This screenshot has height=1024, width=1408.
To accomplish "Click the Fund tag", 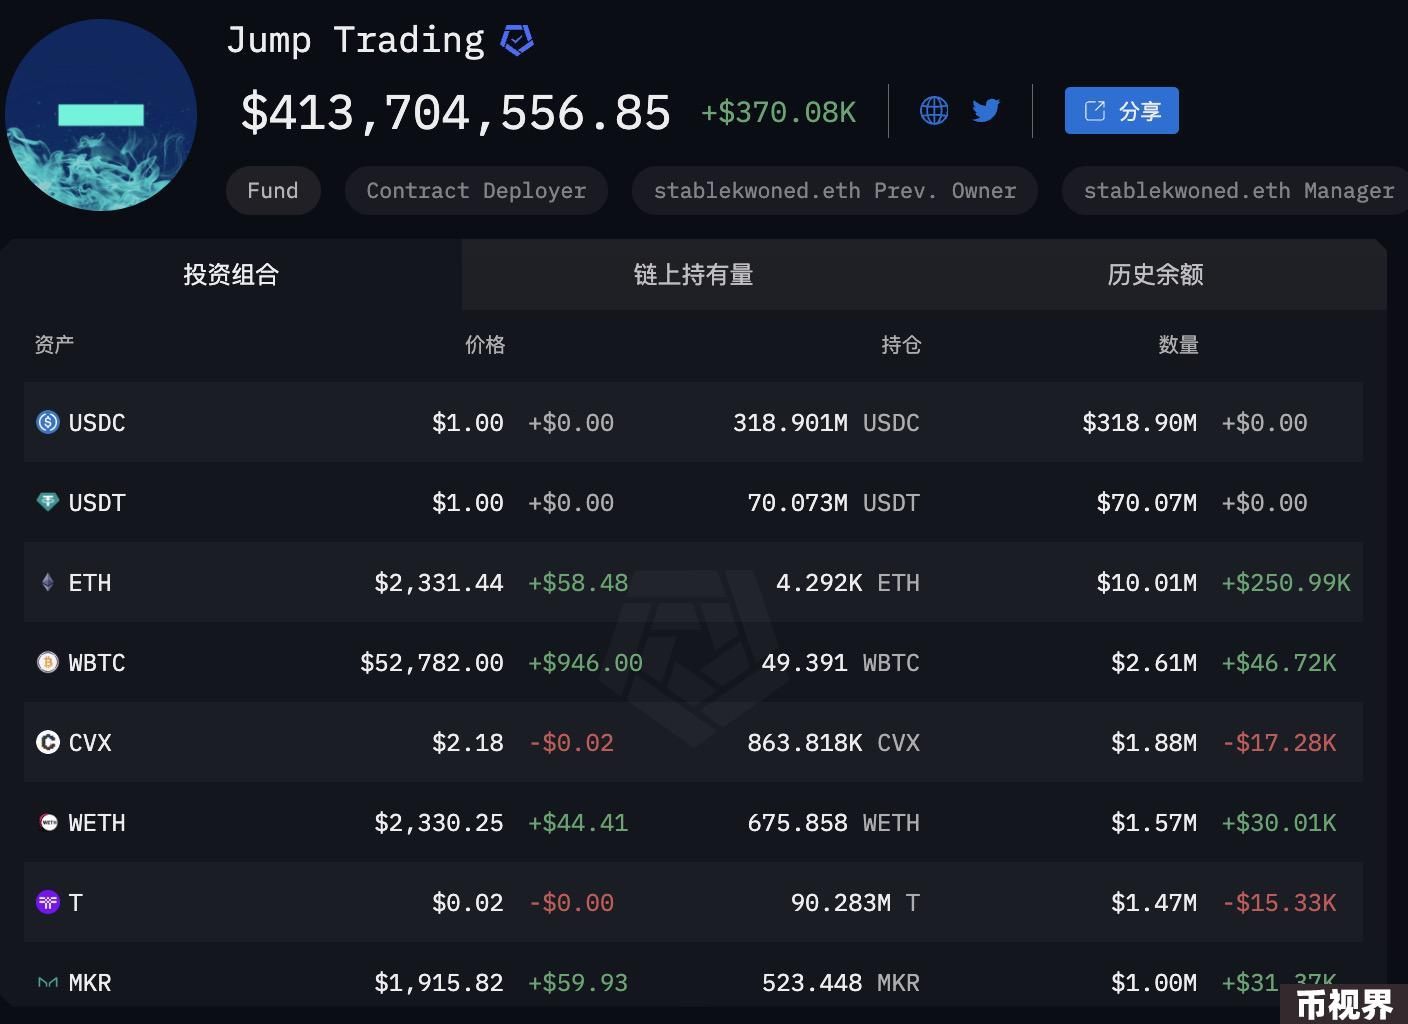I will pos(273,190).
